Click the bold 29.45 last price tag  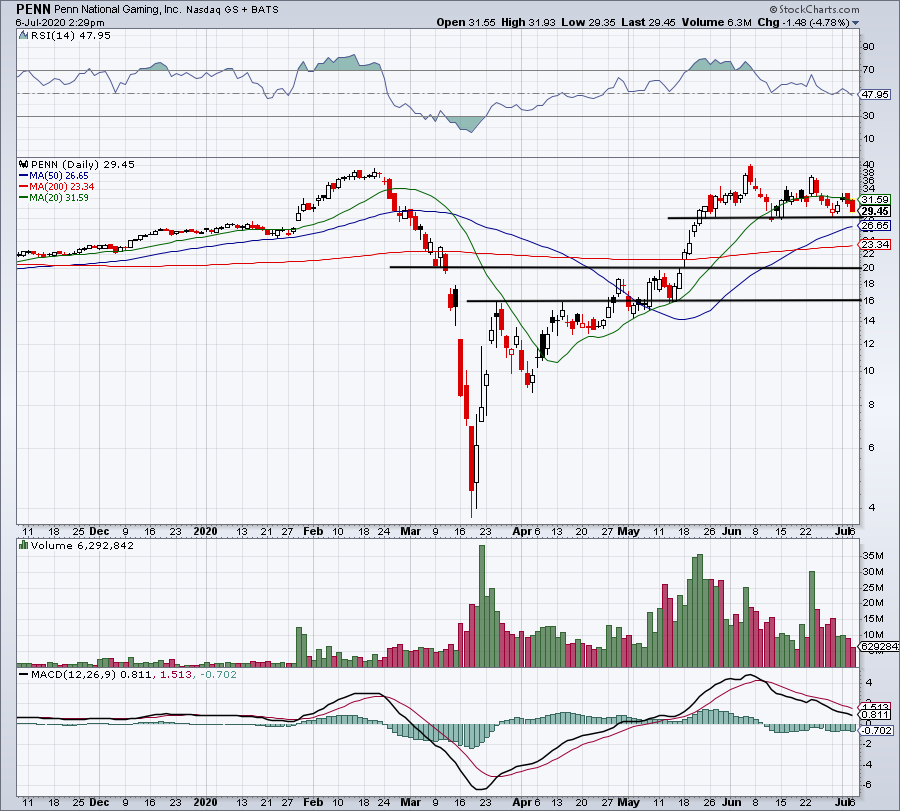[x=875, y=211]
